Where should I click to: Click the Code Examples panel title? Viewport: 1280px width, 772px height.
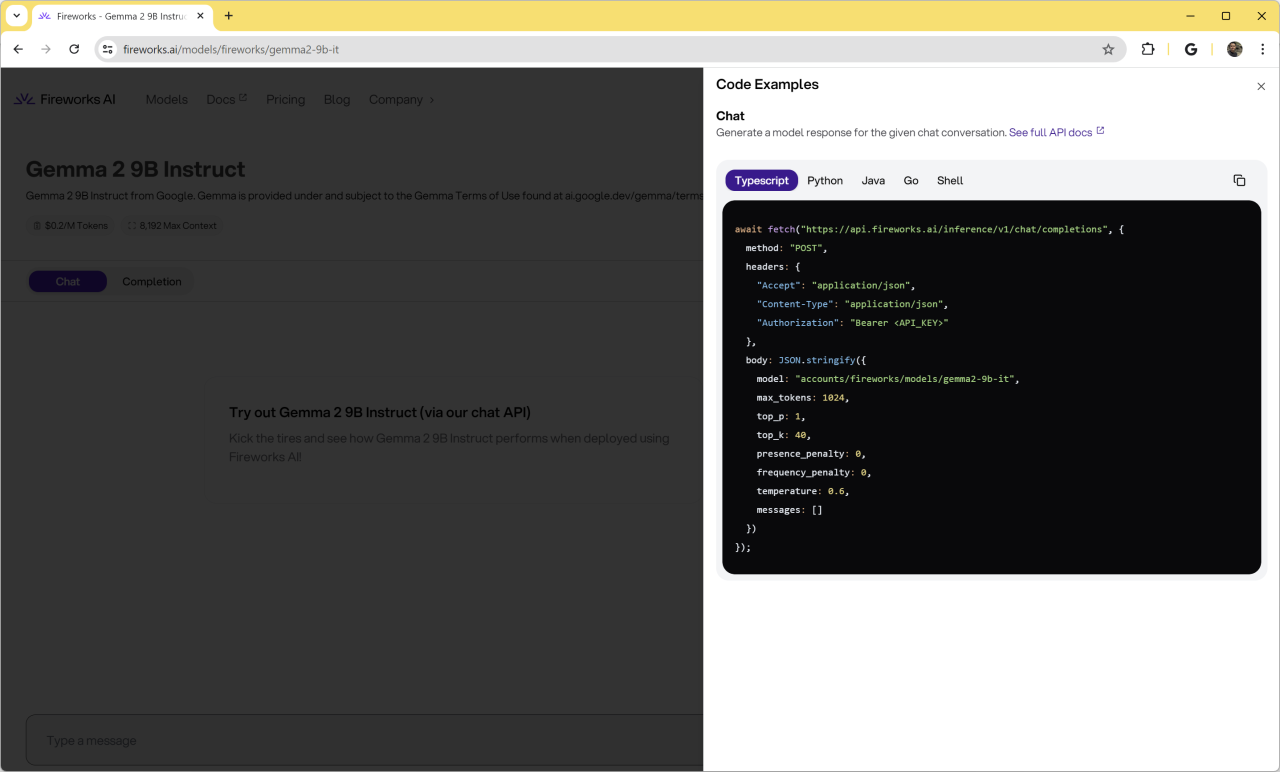[x=767, y=85]
